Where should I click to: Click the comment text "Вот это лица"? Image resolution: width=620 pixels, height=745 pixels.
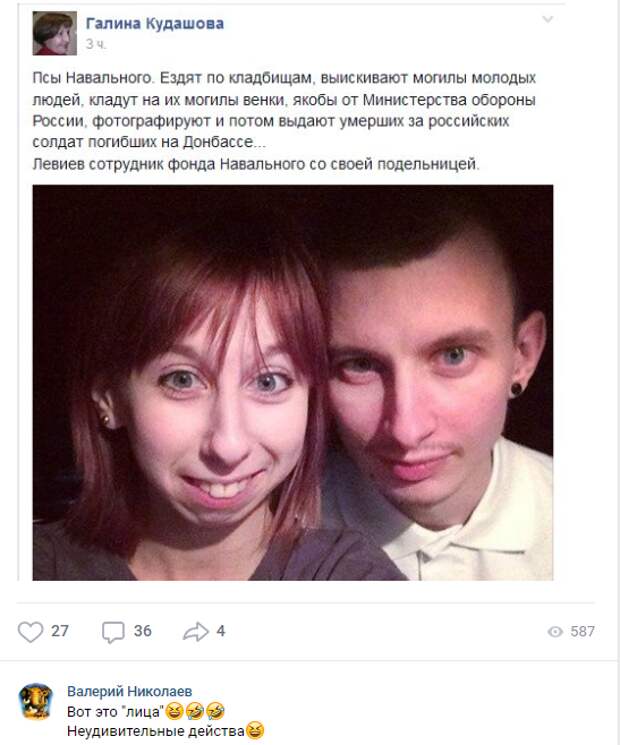pos(115,712)
